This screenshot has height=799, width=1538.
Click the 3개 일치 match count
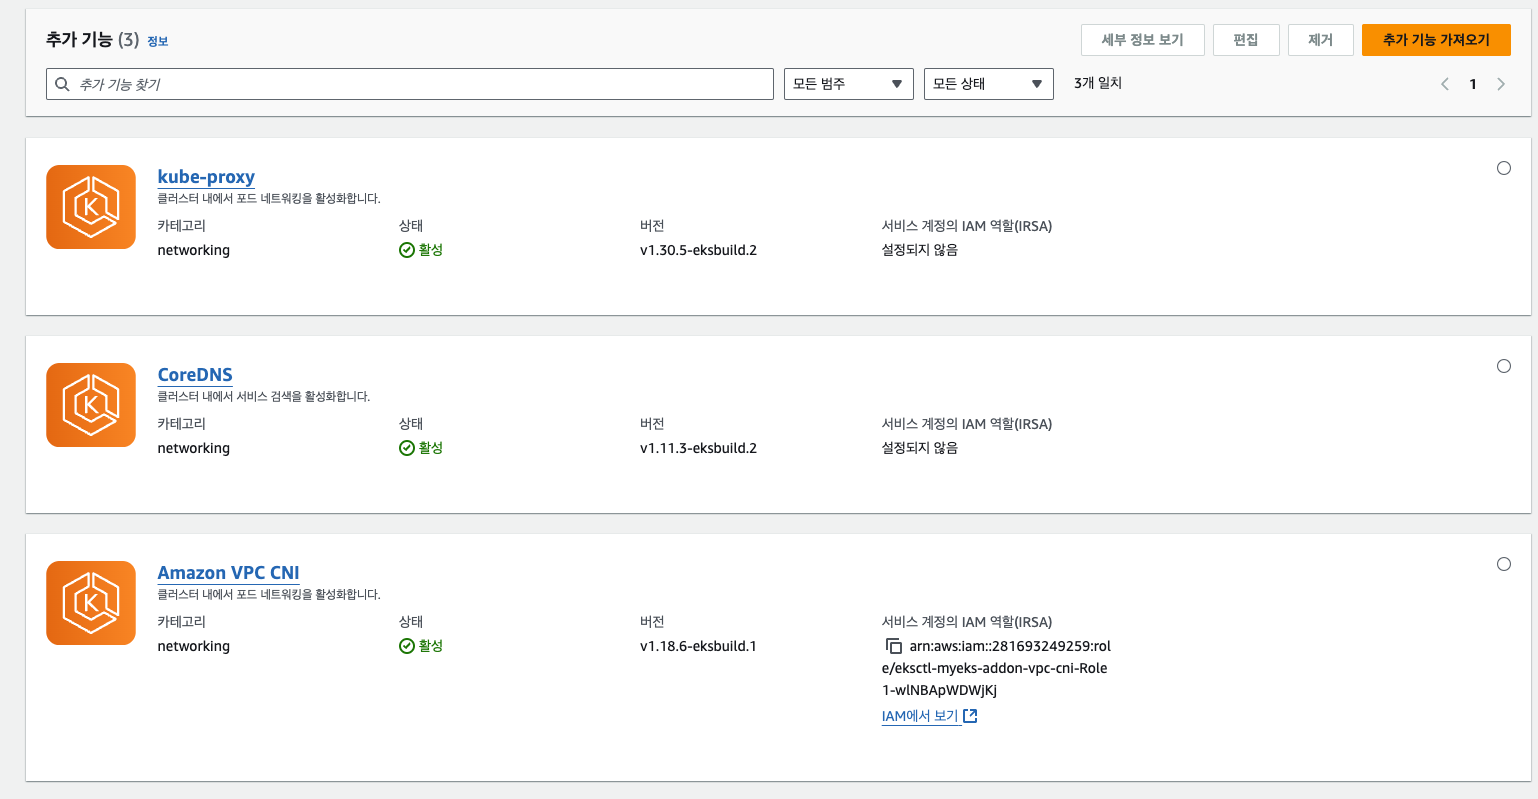click(x=1098, y=83)
